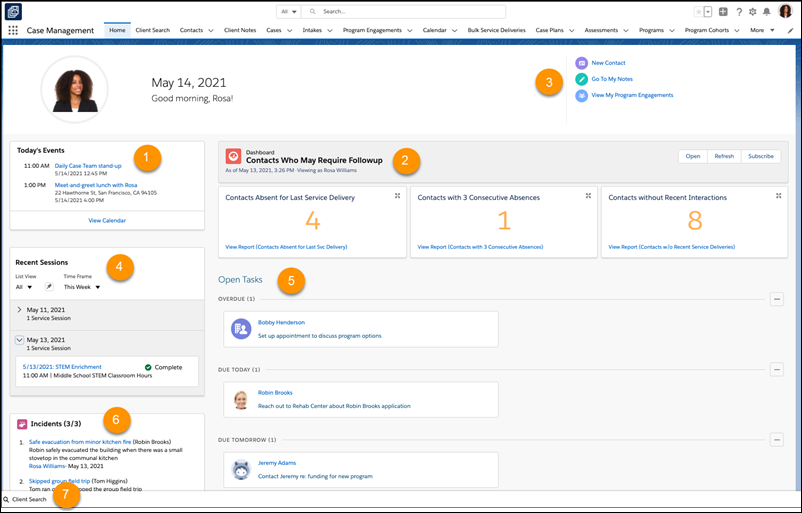Open the Intakes tab dropdown chevron
802x513 pixels.
[330, 31]
